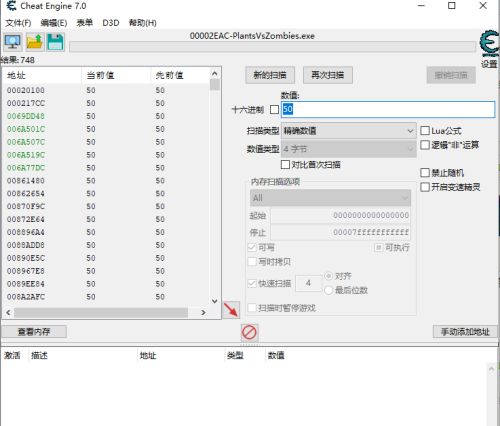
Task: Toggle the 快速扫描 checkbox
Action: [252, 283]
